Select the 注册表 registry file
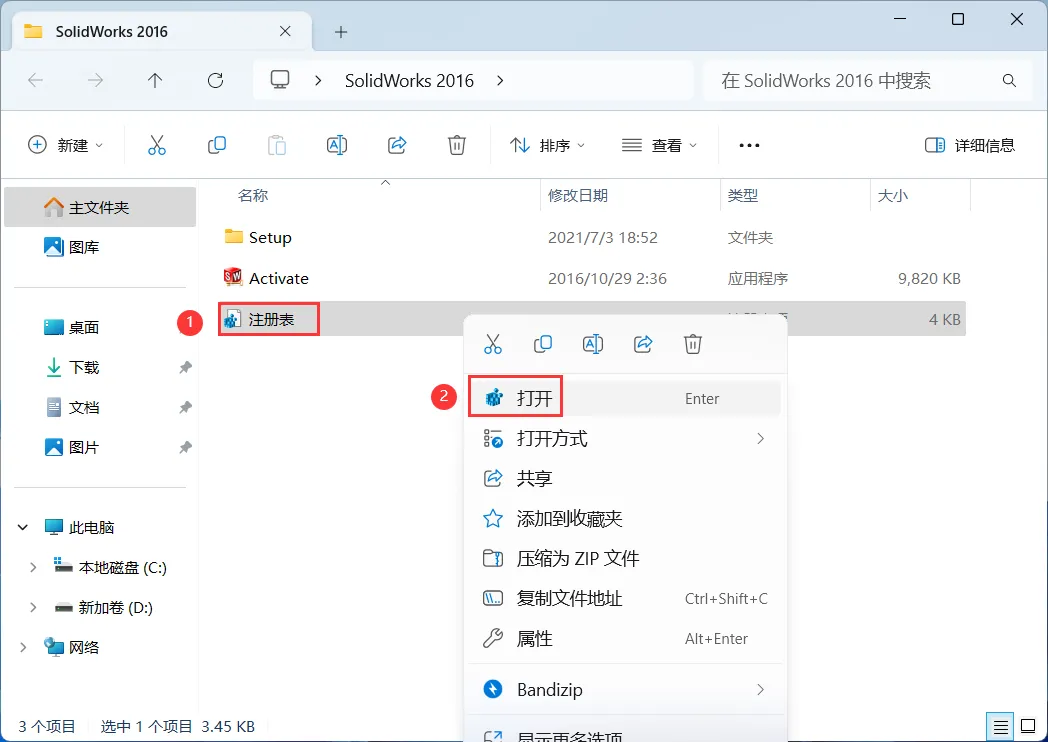The image size is (1048, 742). click(269, 320)
